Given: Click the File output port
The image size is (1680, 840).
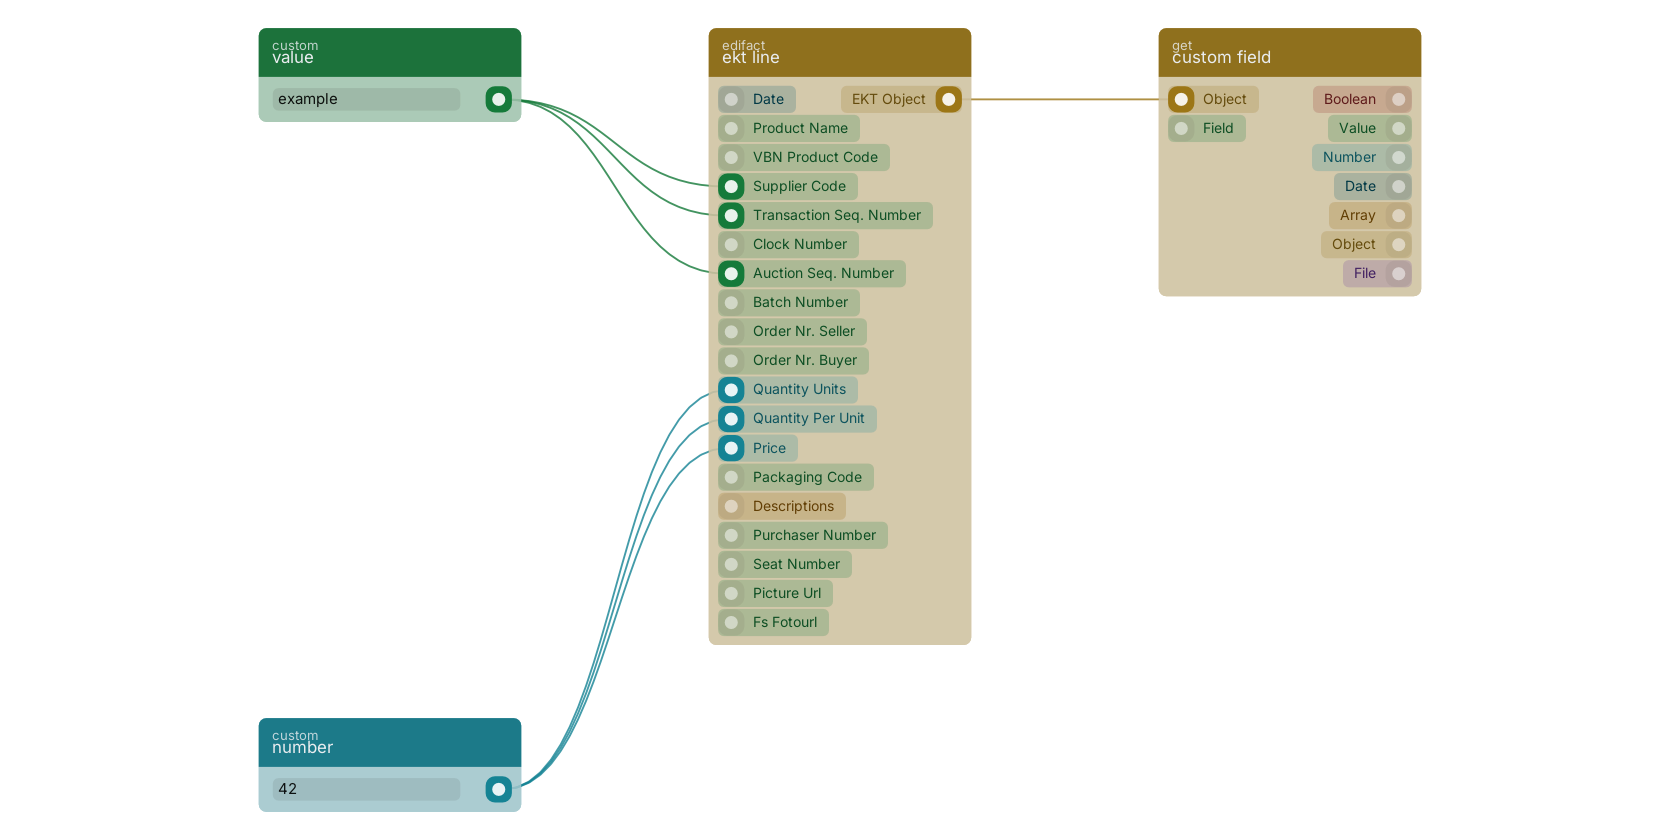Looking at the screenshot, I should (1398, 273).
